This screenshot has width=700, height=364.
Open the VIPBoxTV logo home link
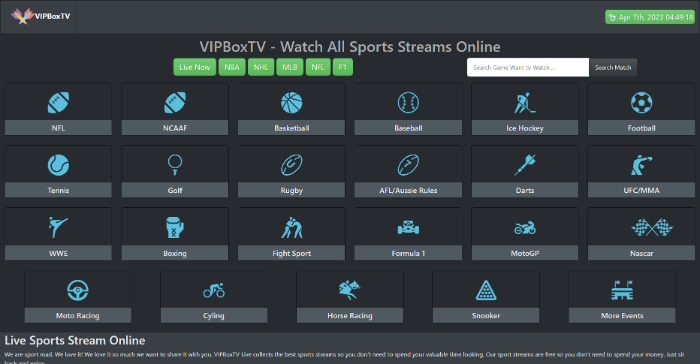[41, 16]
